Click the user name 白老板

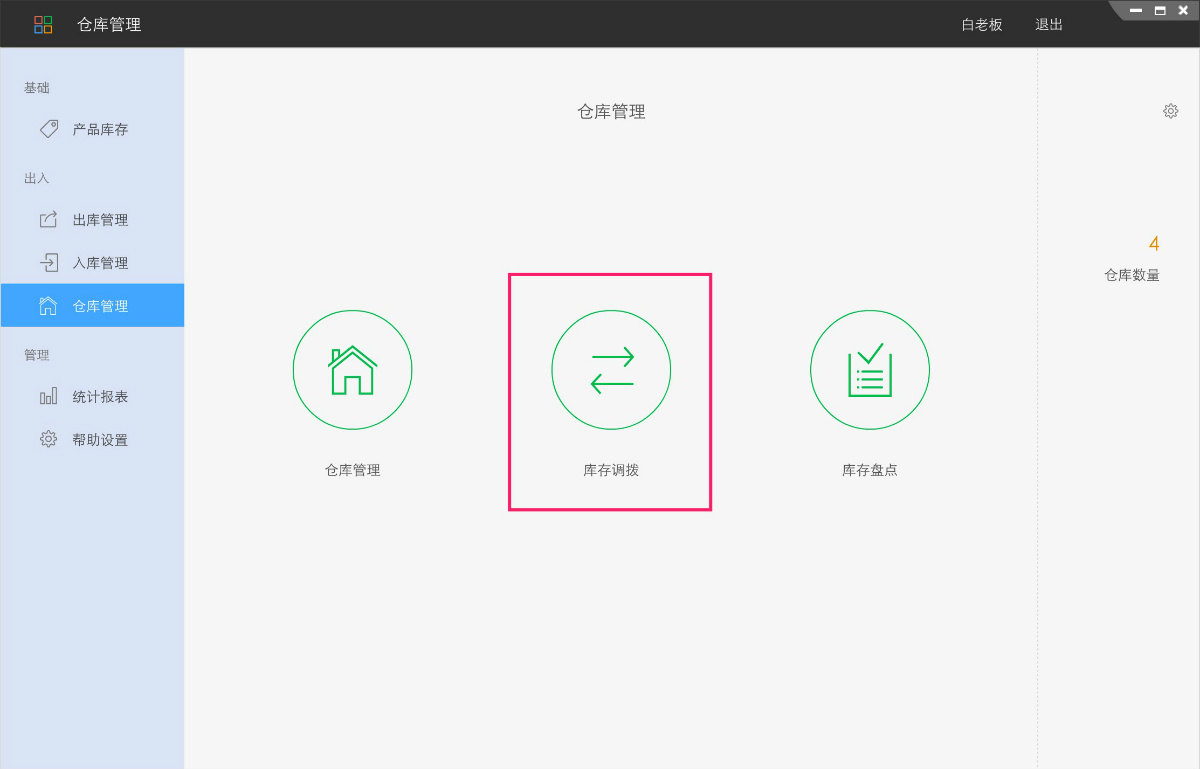click(982, 25)
